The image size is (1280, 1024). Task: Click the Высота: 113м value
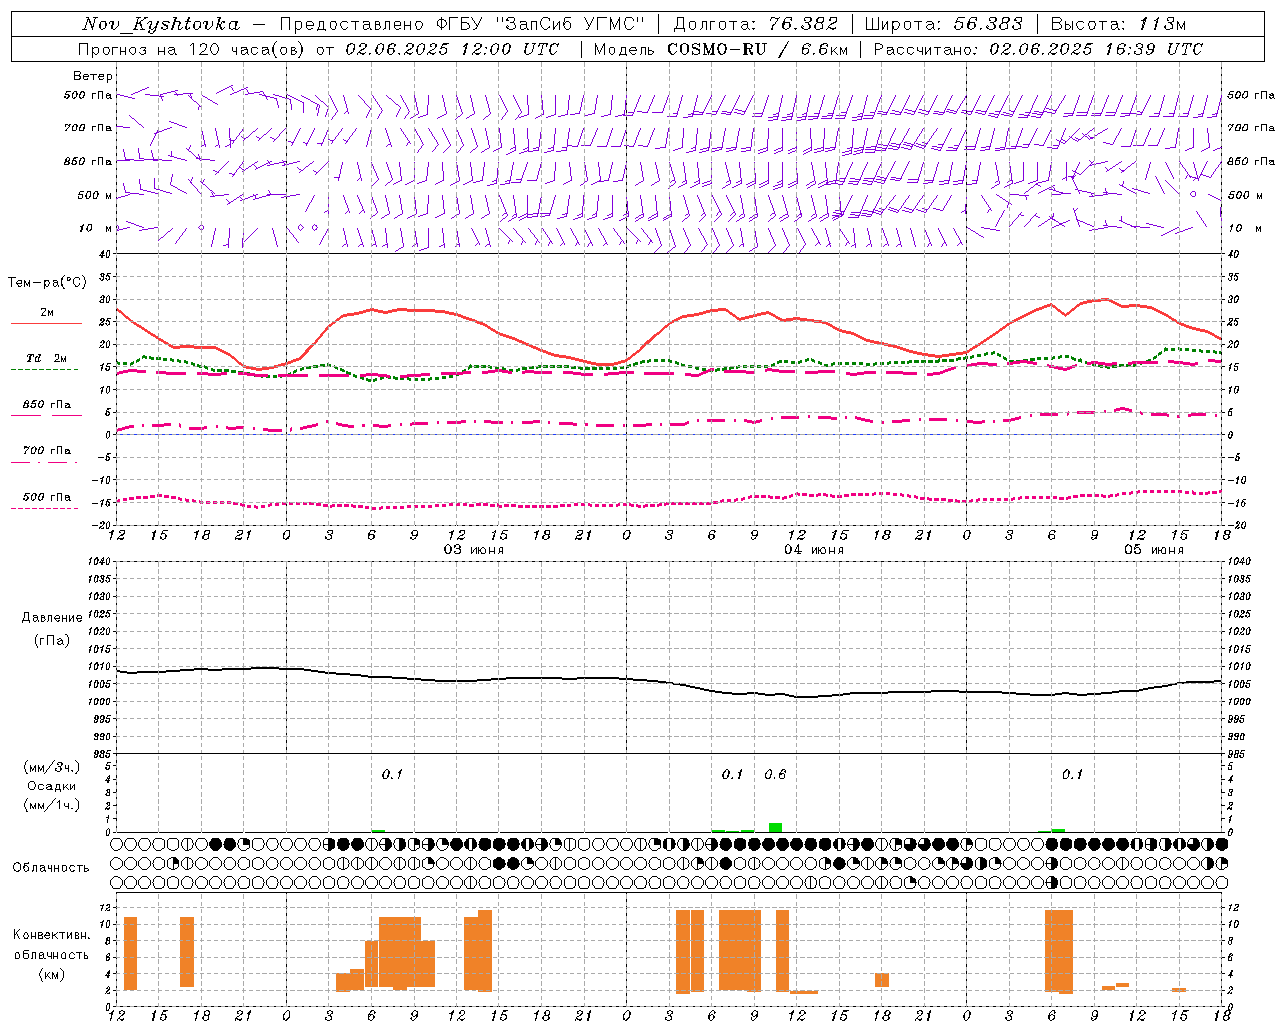coord(1118,24)
